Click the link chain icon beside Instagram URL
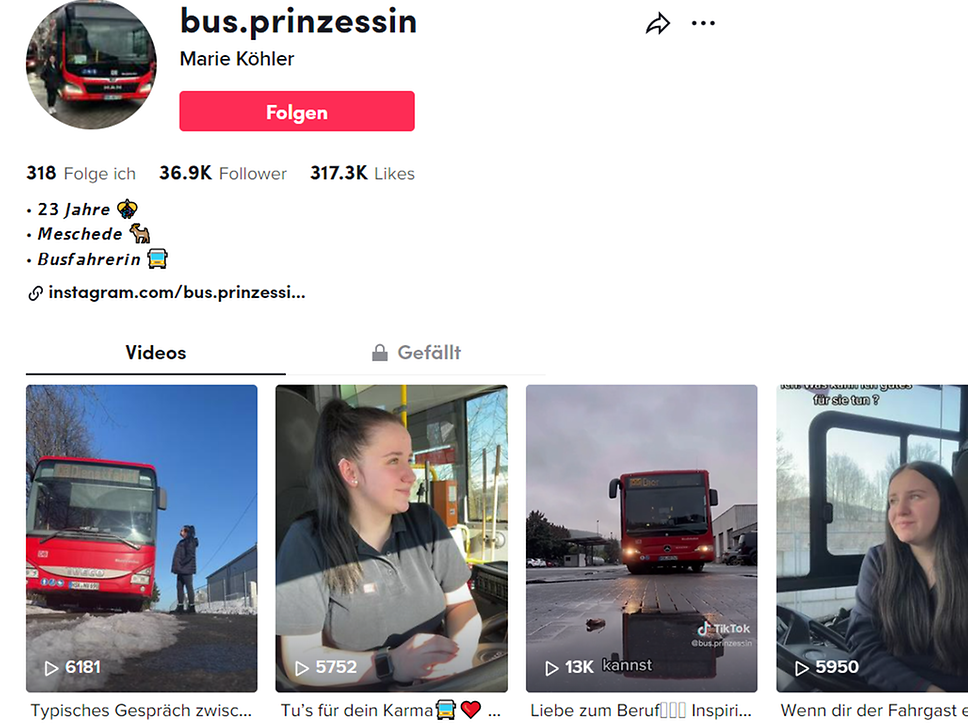968x726 pixels. [35, 293]
